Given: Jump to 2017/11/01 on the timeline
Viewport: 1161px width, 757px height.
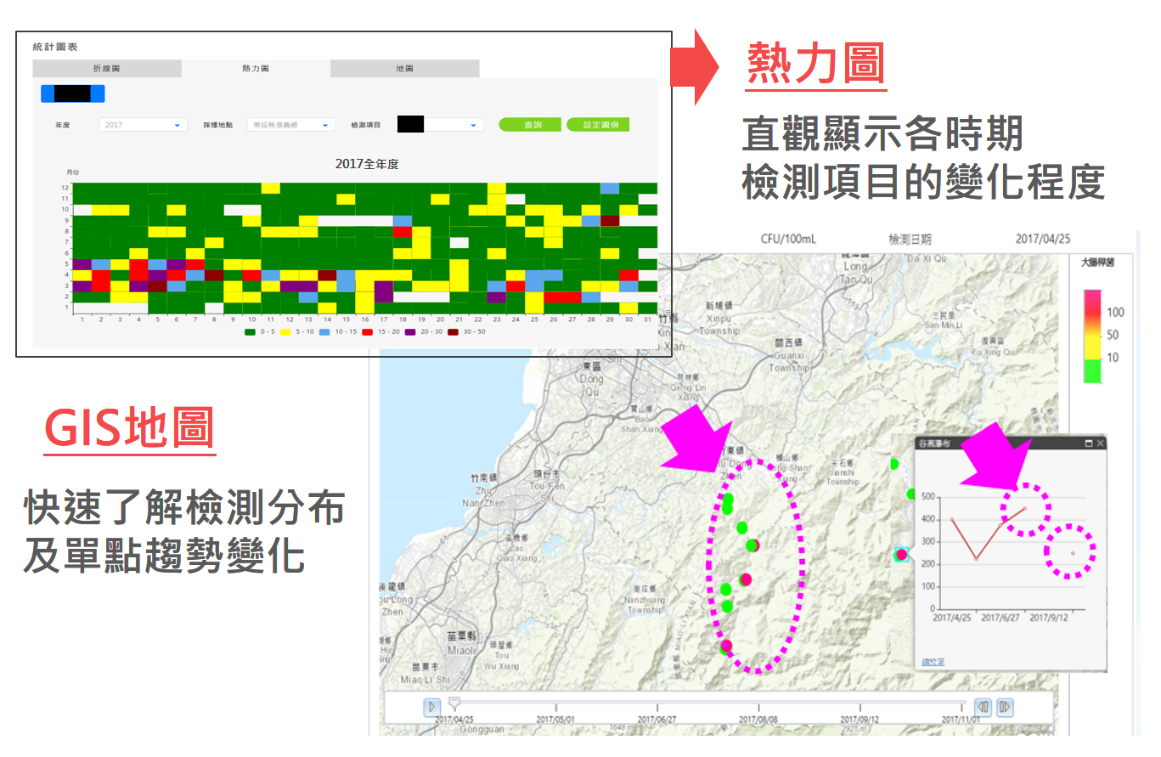Looking at the screenshot, I should click(961, 719).
